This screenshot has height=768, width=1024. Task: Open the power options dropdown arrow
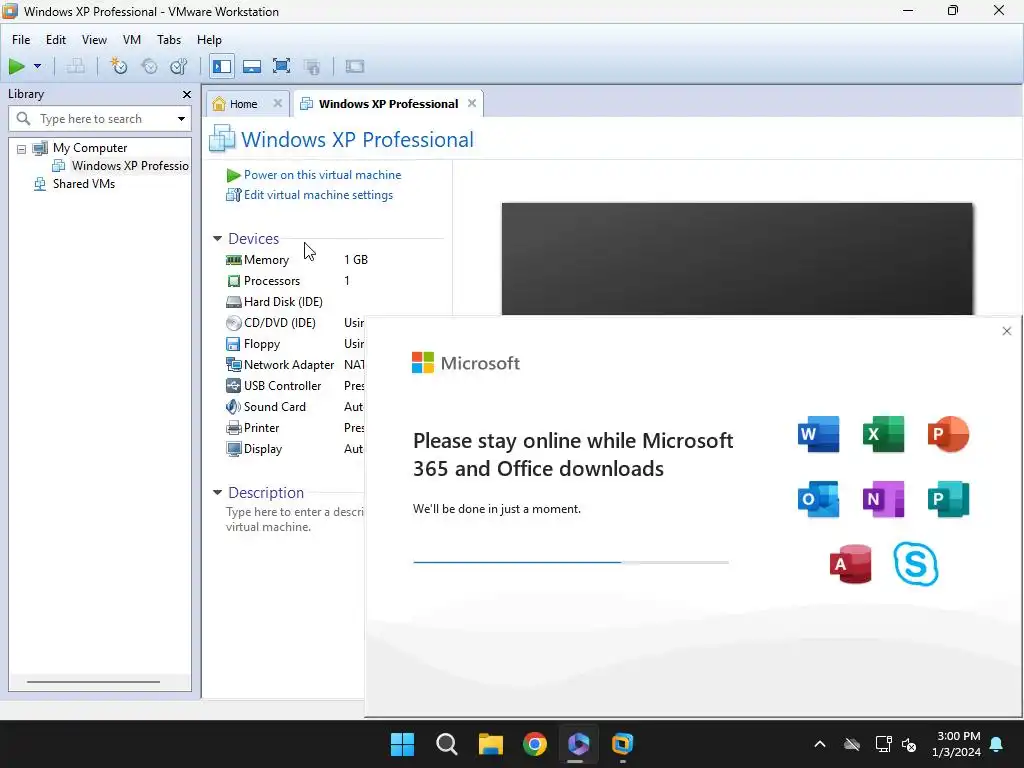click(37, 66)
